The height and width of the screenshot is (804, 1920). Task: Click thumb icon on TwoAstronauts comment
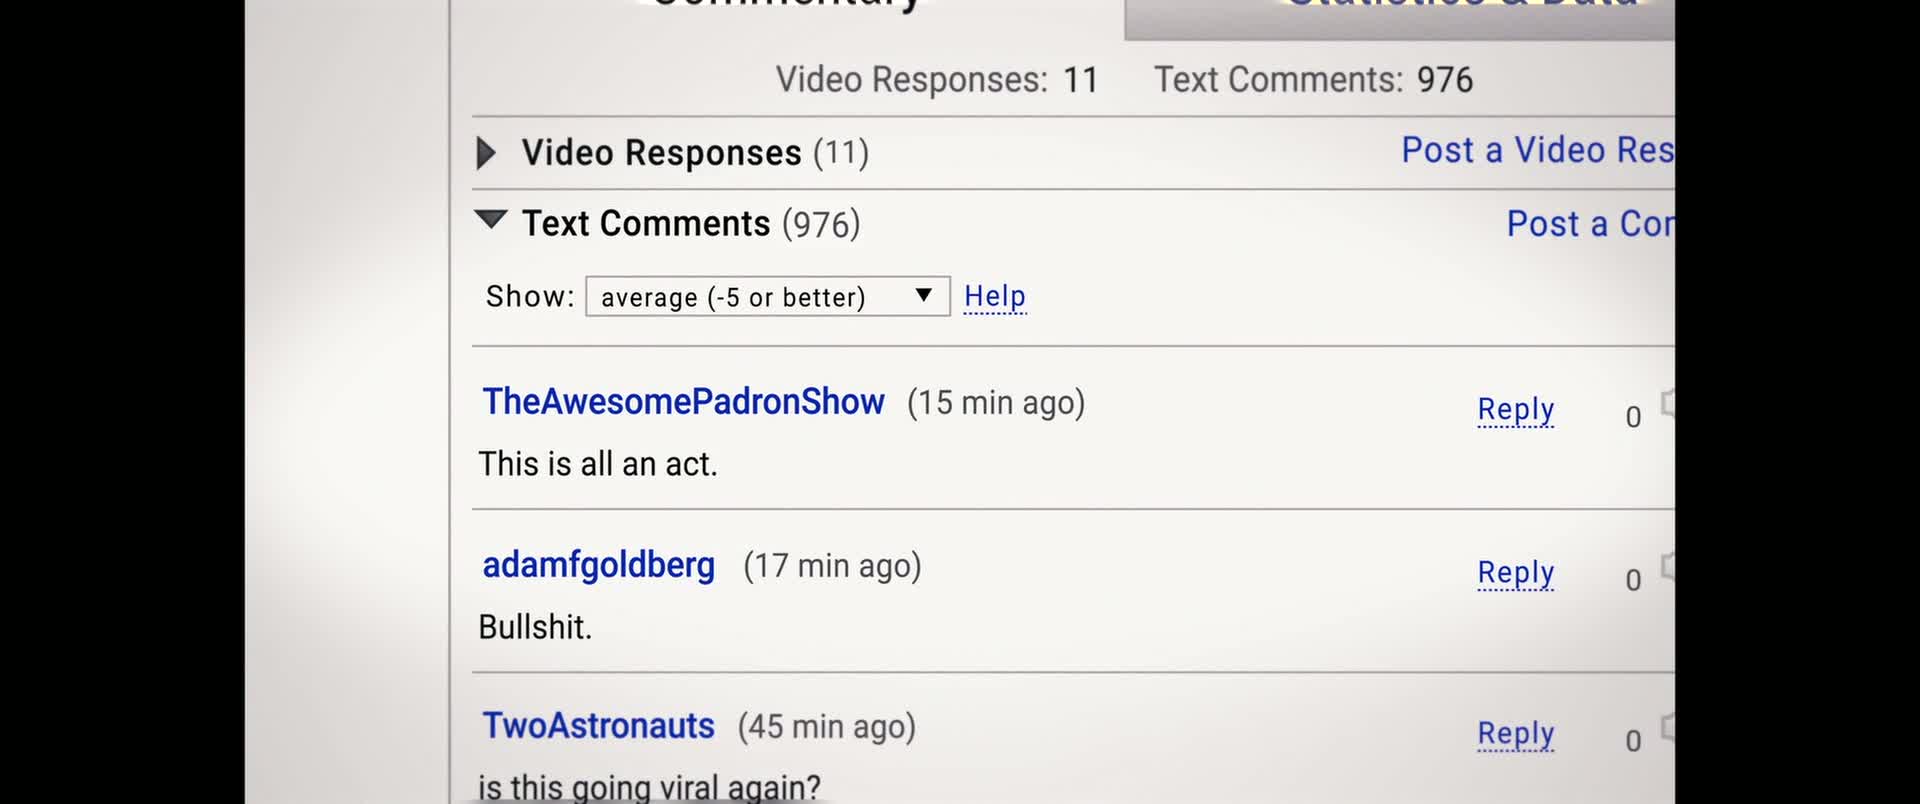1667,727
